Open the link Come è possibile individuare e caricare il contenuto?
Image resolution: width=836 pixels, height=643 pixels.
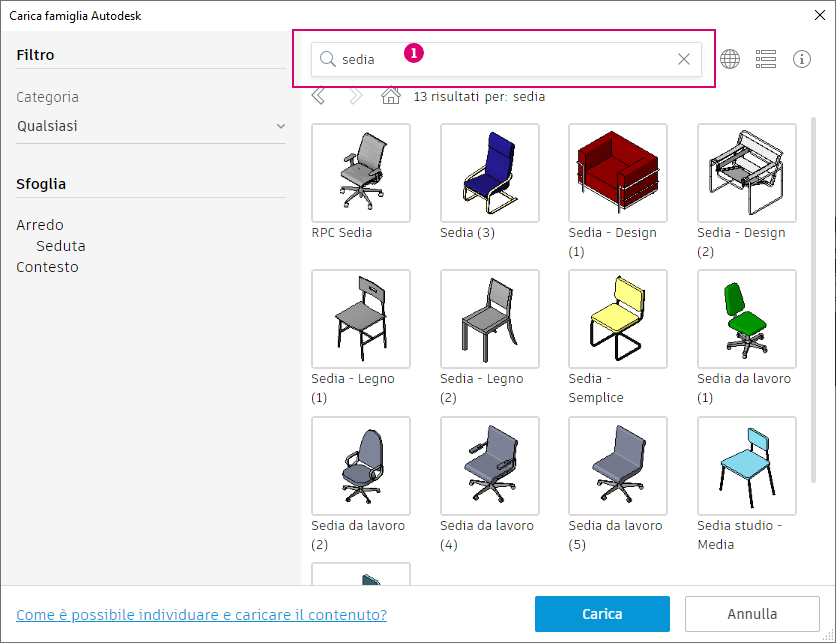(x=202, y=615)
